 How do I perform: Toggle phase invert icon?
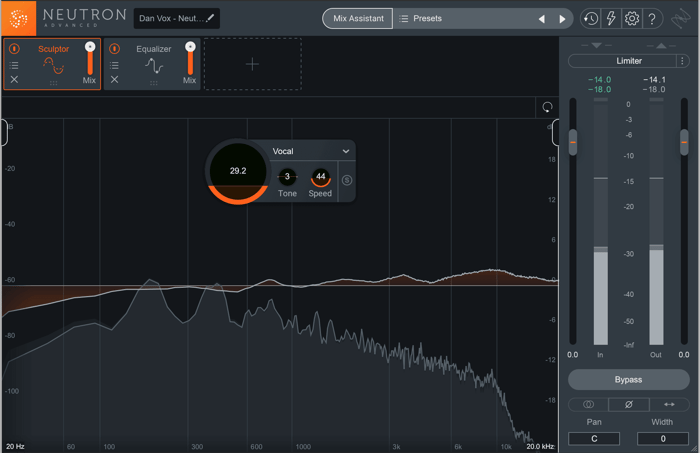point(629,404)
